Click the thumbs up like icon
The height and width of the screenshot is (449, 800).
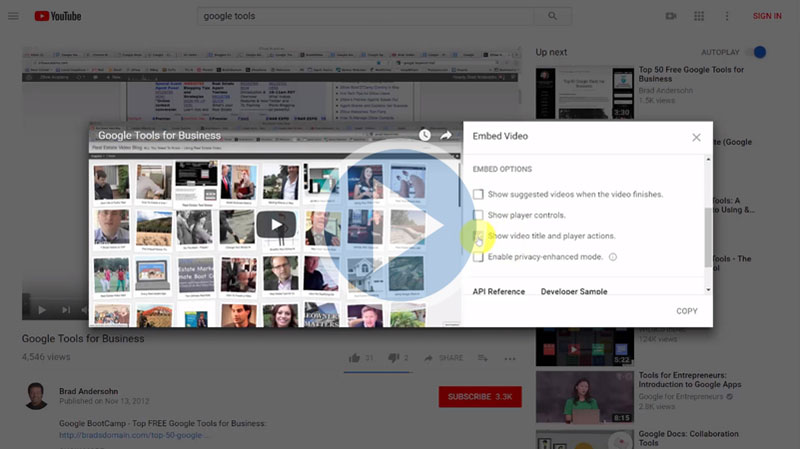[x=354, y=358]
